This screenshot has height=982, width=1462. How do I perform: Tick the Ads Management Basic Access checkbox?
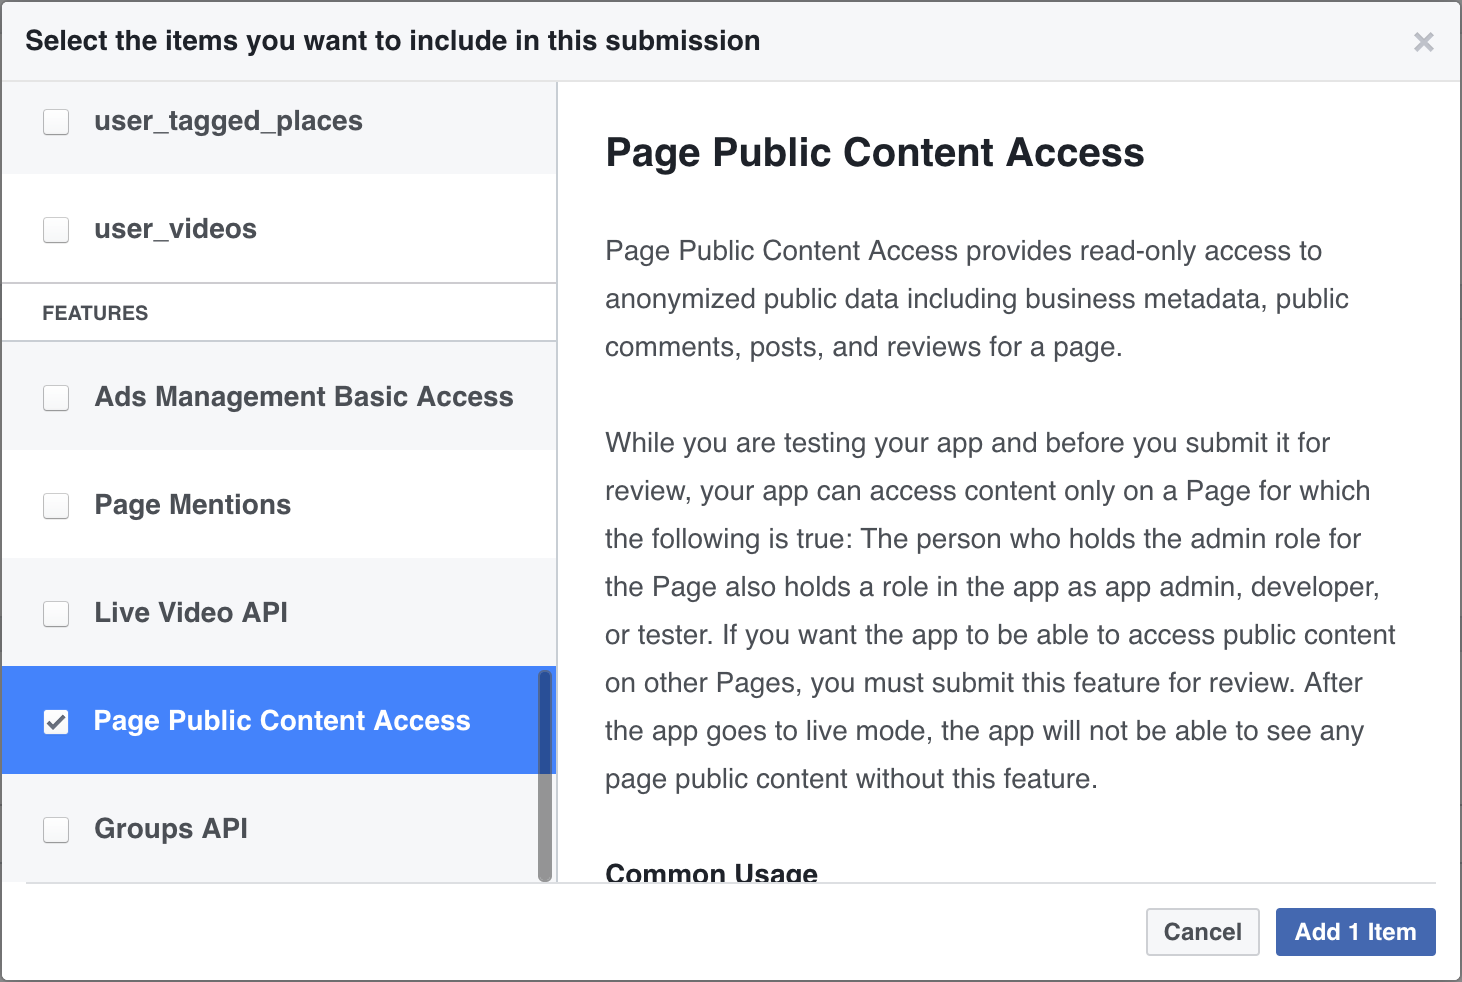point(56,398)
